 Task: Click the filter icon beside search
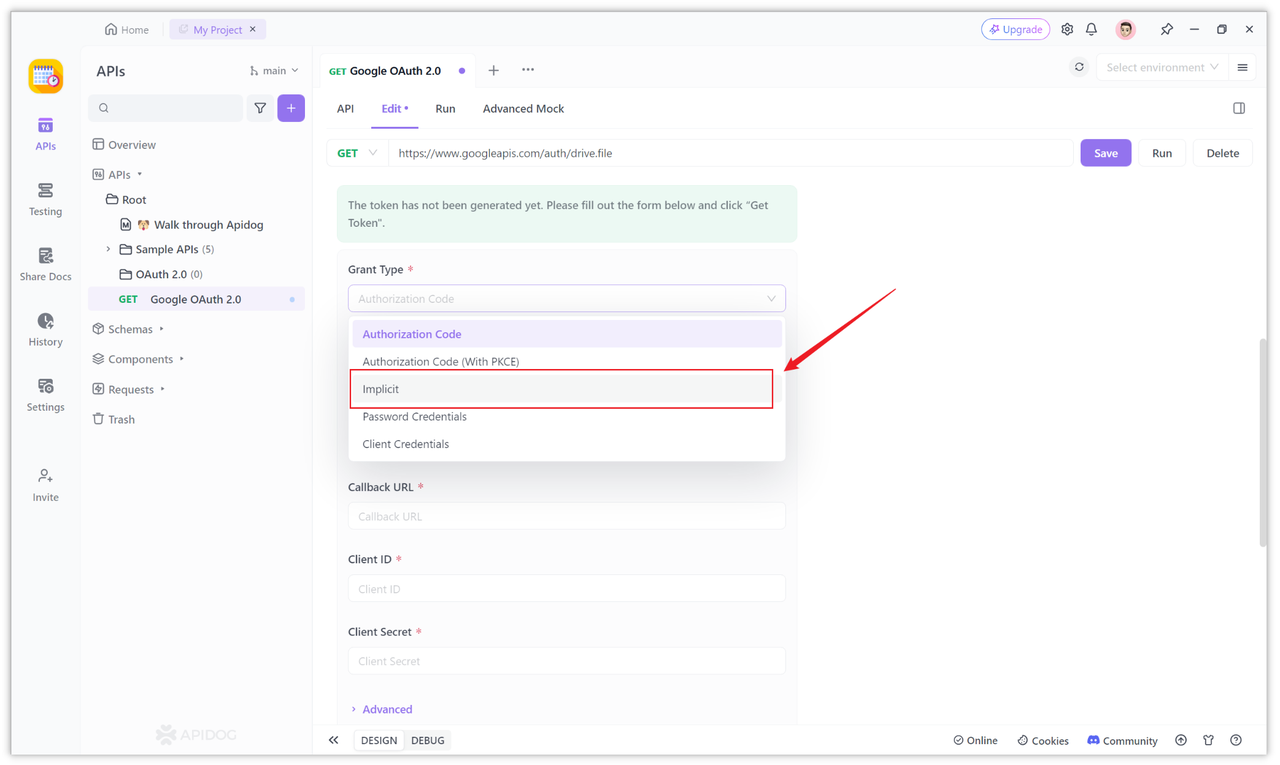click(x=260, y=108)
